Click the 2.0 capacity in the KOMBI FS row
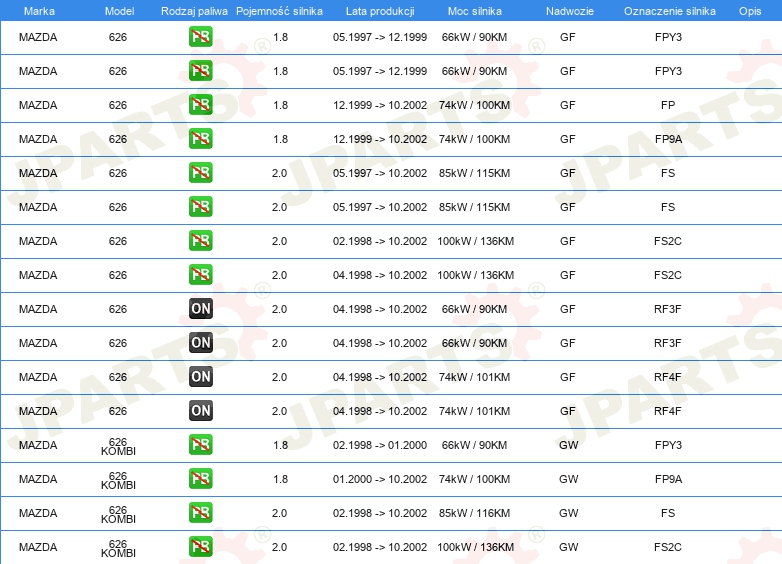 point(279,513)
